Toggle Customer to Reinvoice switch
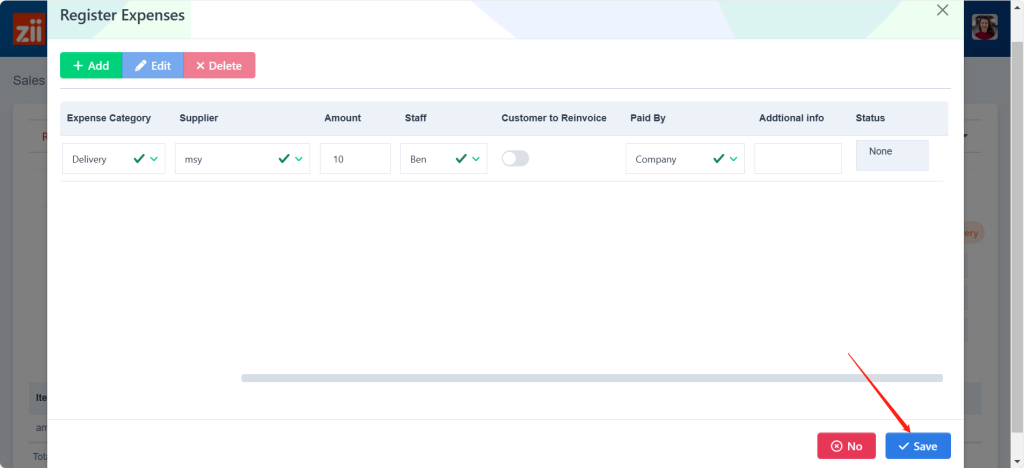1024x468 pixels. pos(515,158)
